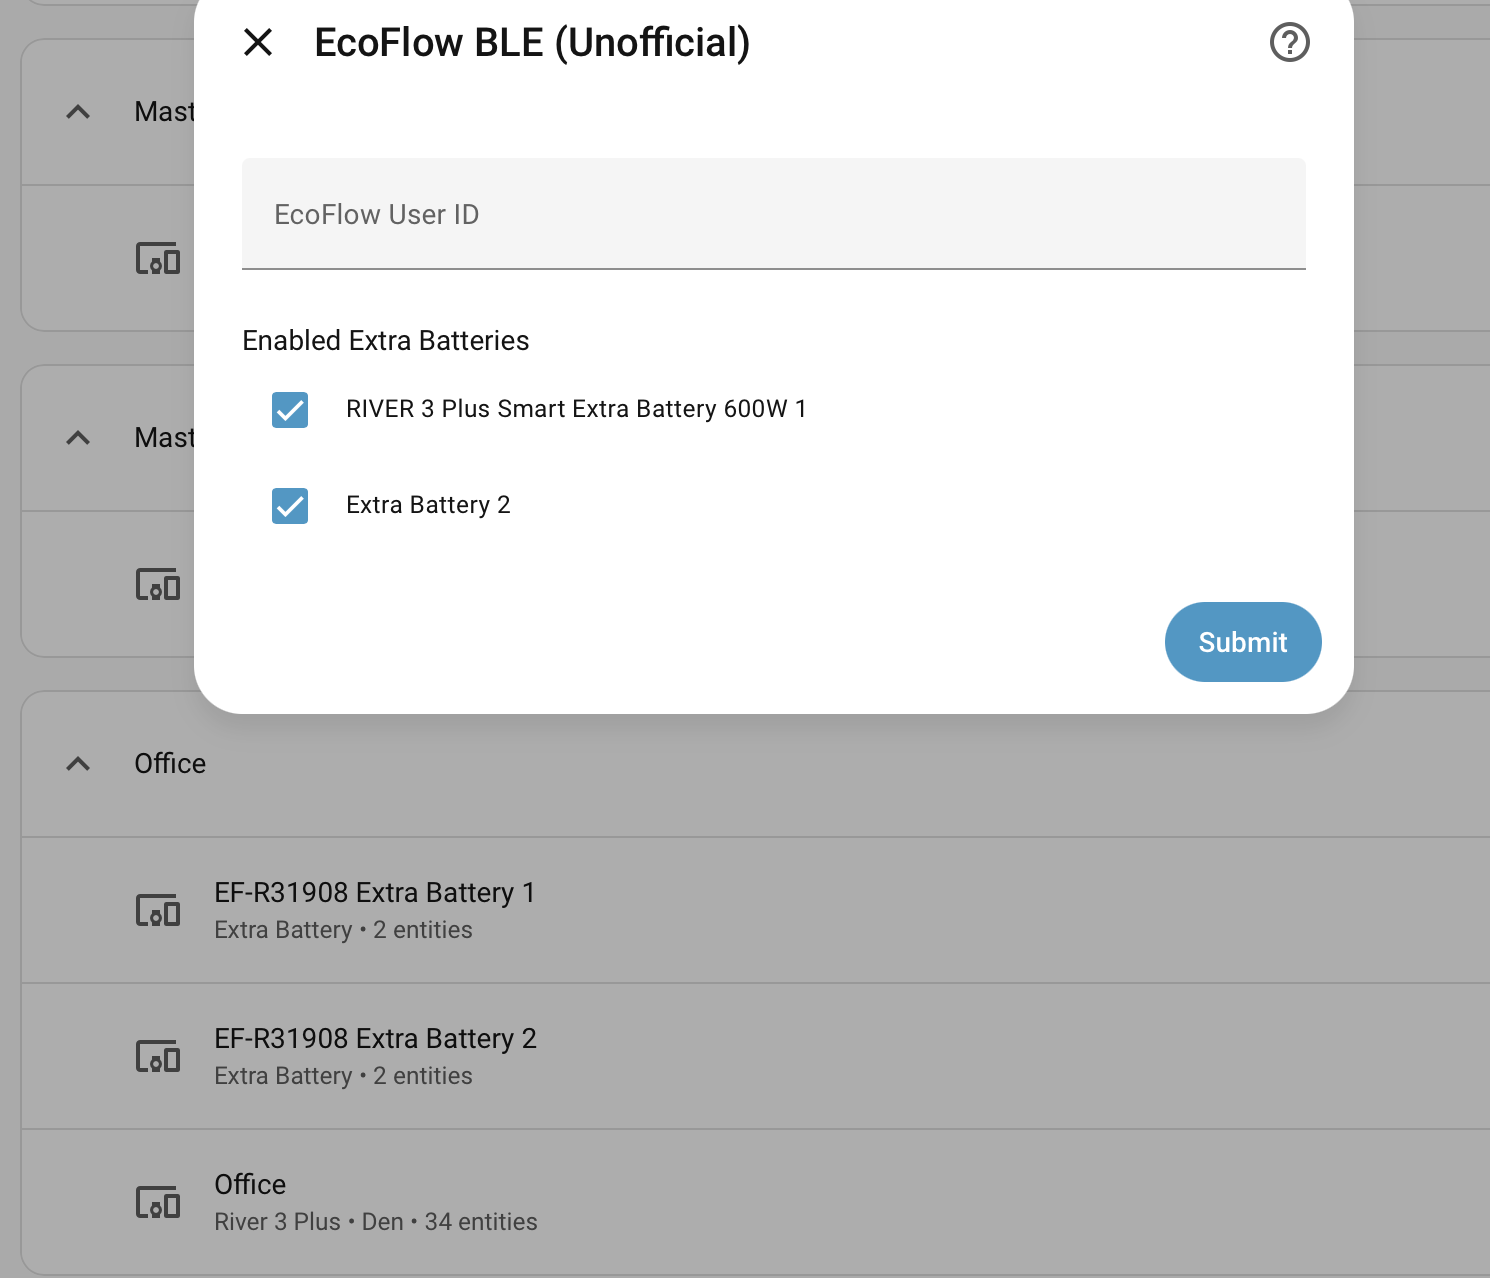This screenshot has height=1278, width=1490.
Task: Click the EcoFlow User ID field
Action: [773, 214]
